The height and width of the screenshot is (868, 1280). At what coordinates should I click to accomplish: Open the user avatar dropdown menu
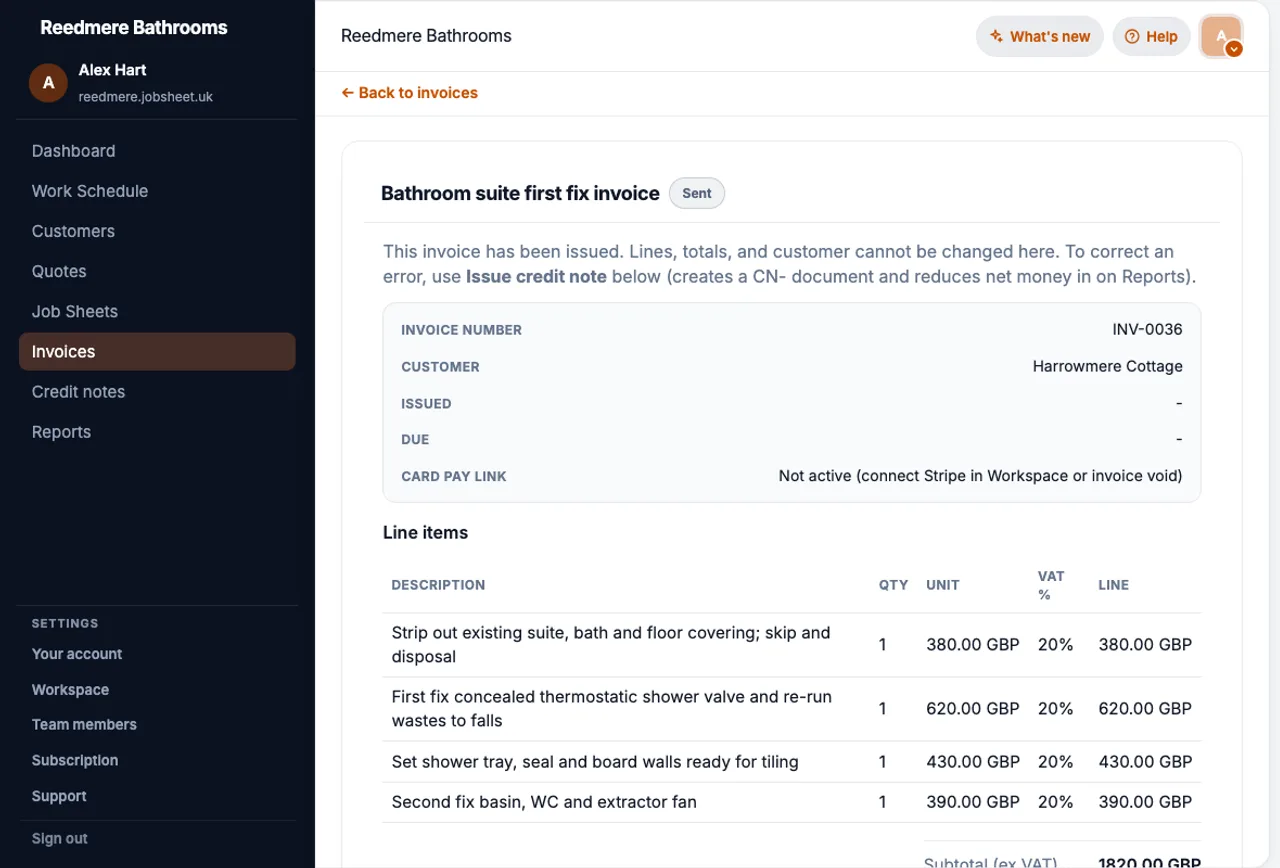coord(1221,37)
